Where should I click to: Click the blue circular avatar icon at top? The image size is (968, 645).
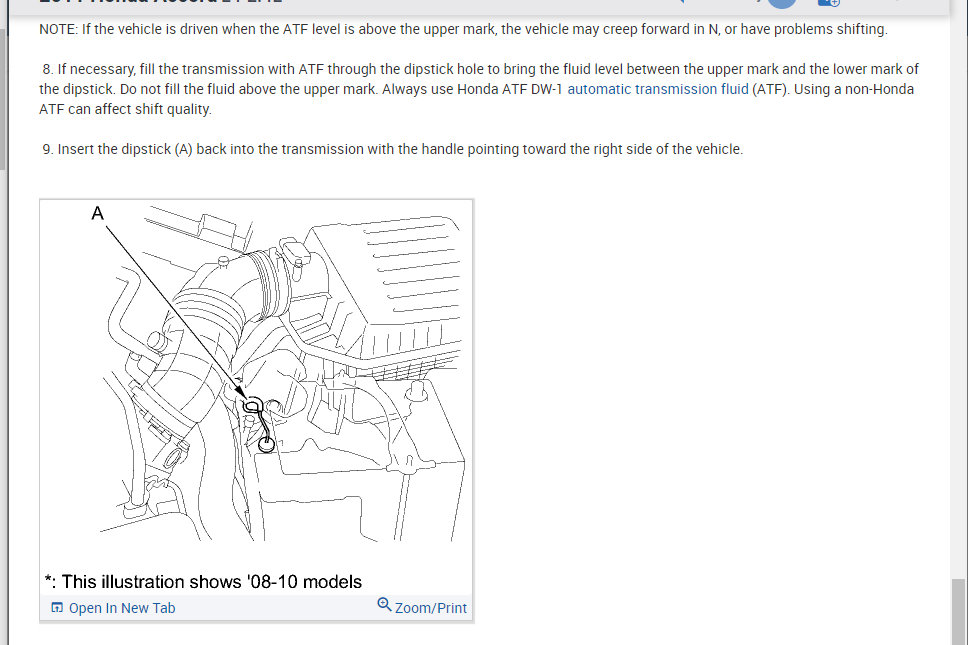click(x=782, y=2)
